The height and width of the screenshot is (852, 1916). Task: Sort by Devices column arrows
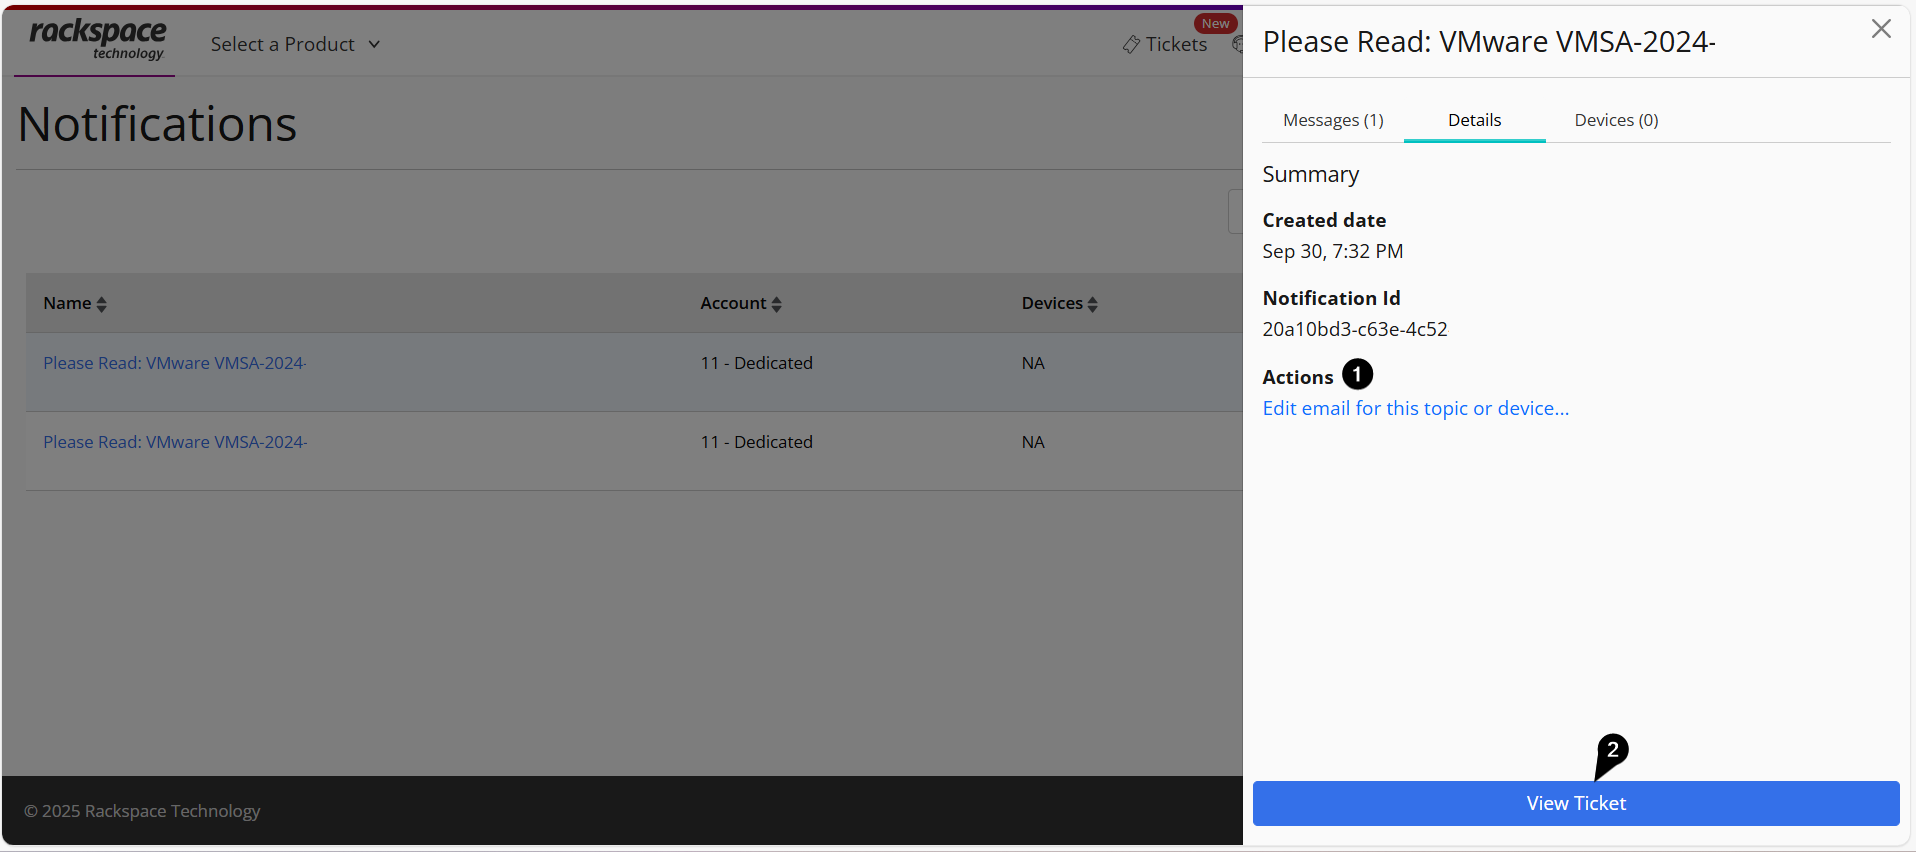coord(1092,304)
